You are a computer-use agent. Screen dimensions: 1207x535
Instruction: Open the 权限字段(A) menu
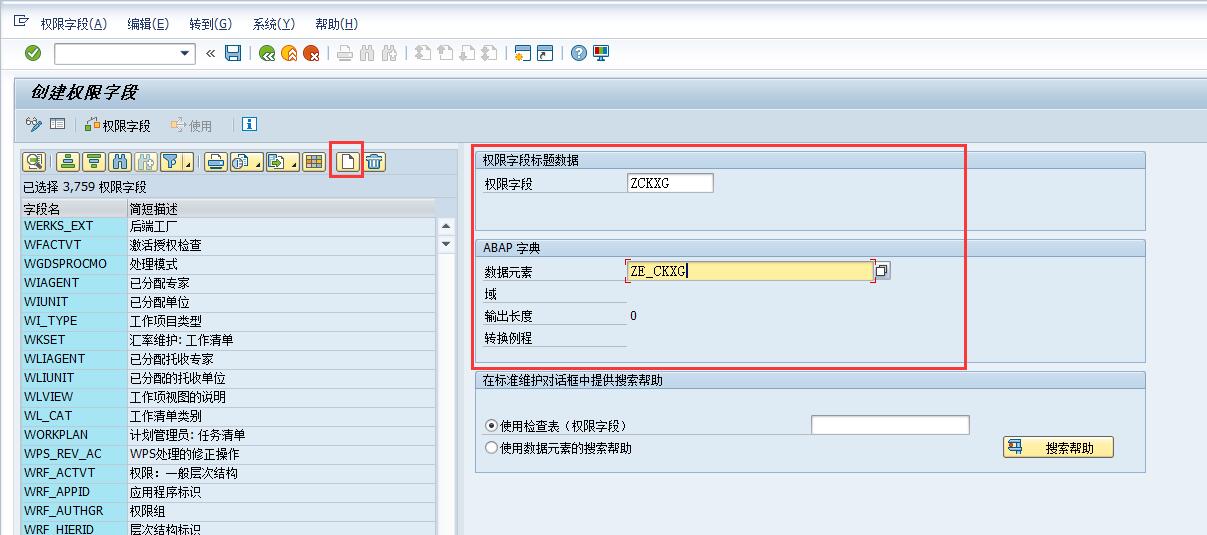pos(73,24)
